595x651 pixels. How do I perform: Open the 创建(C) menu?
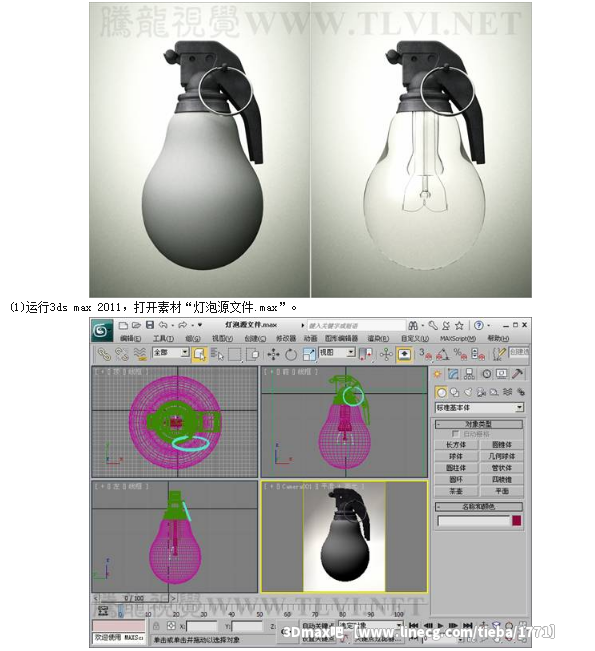coord(255,338)
